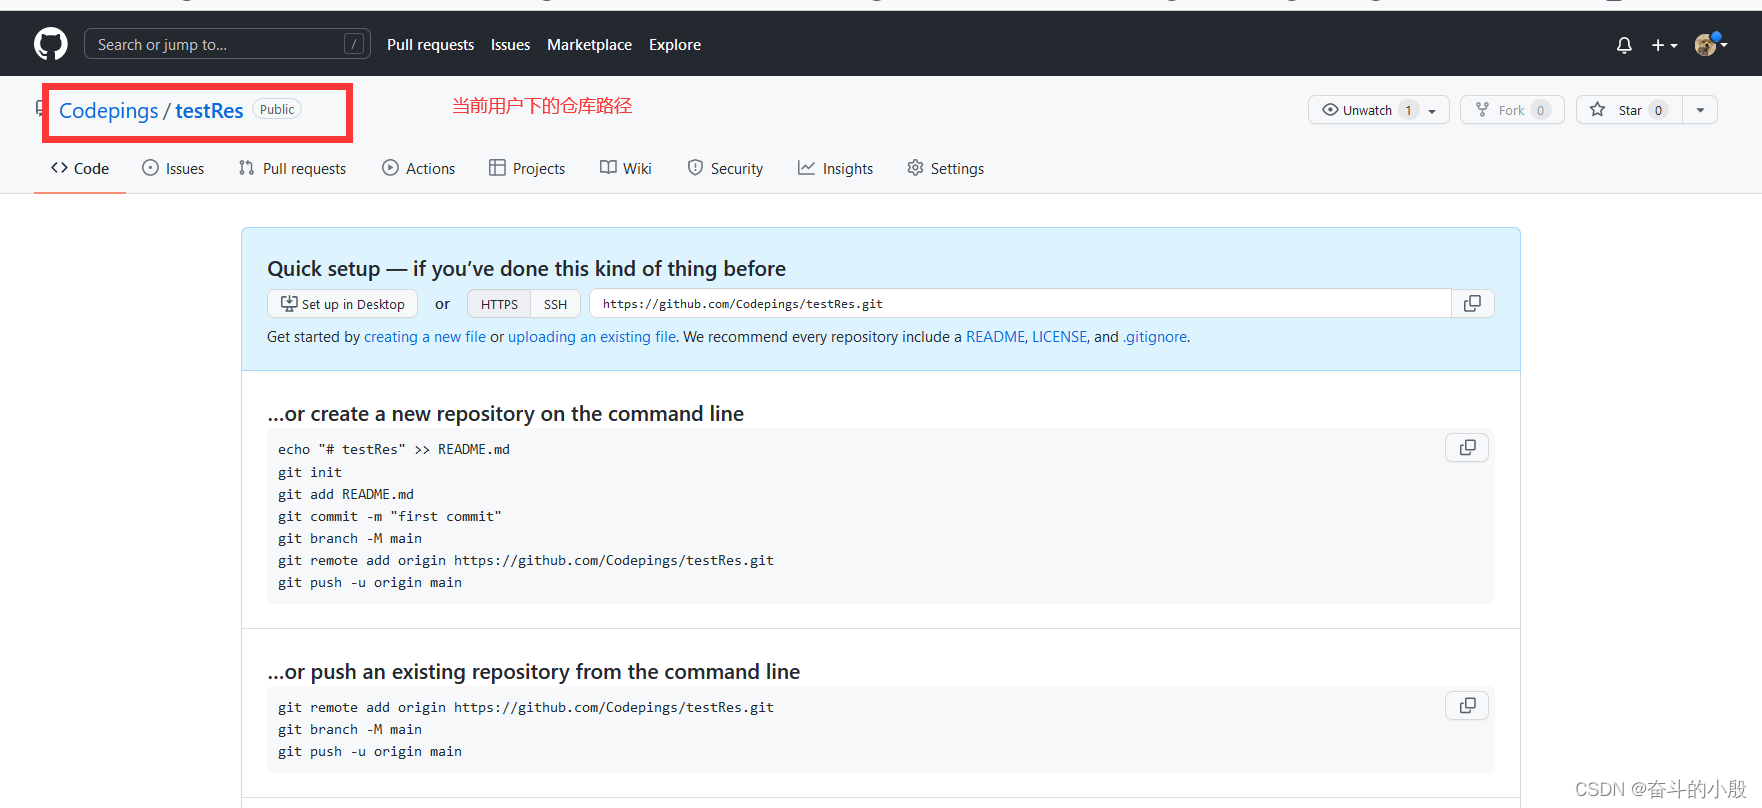Copy the repository URL to clipboard
1762x808 pixels.
click(x=1473, y=304)
